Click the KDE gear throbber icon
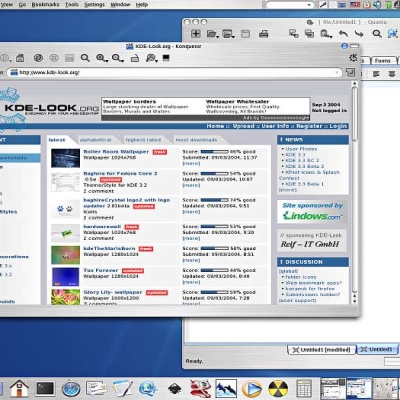400x400 pixels. point(353,58)
